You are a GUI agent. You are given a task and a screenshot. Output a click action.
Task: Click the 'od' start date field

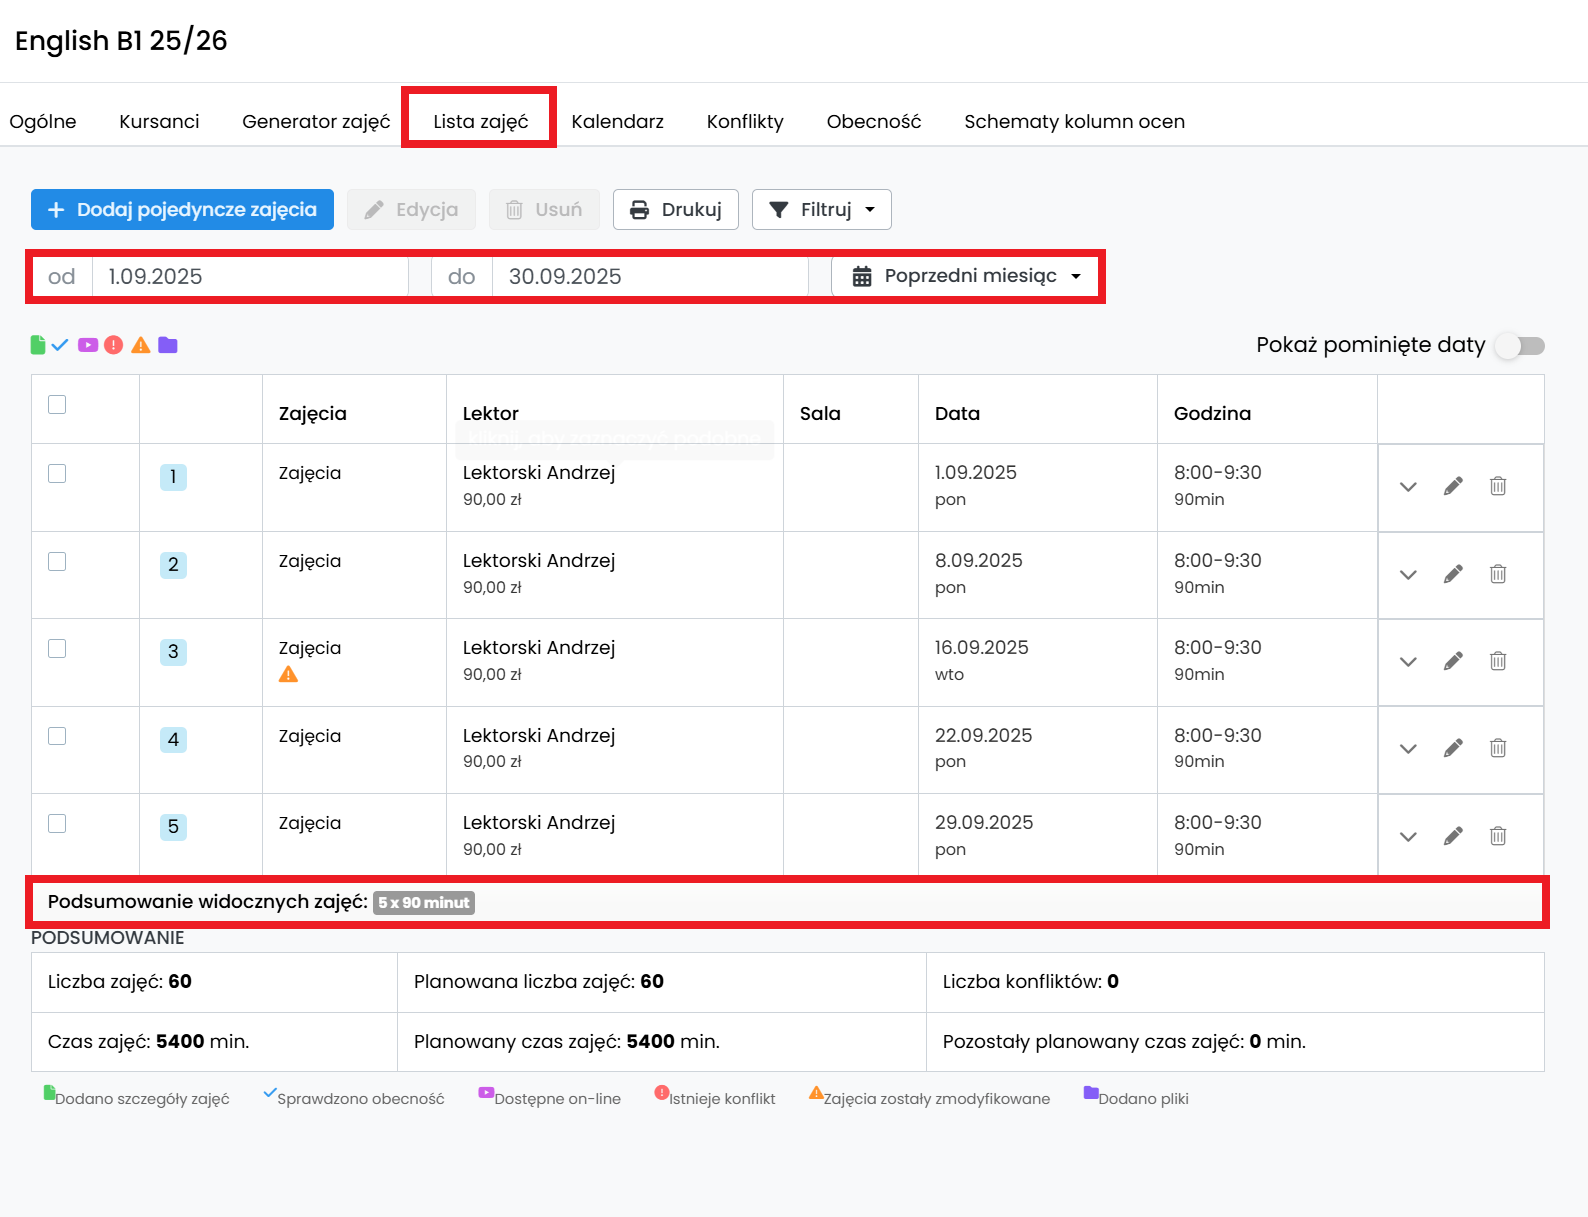249,277
